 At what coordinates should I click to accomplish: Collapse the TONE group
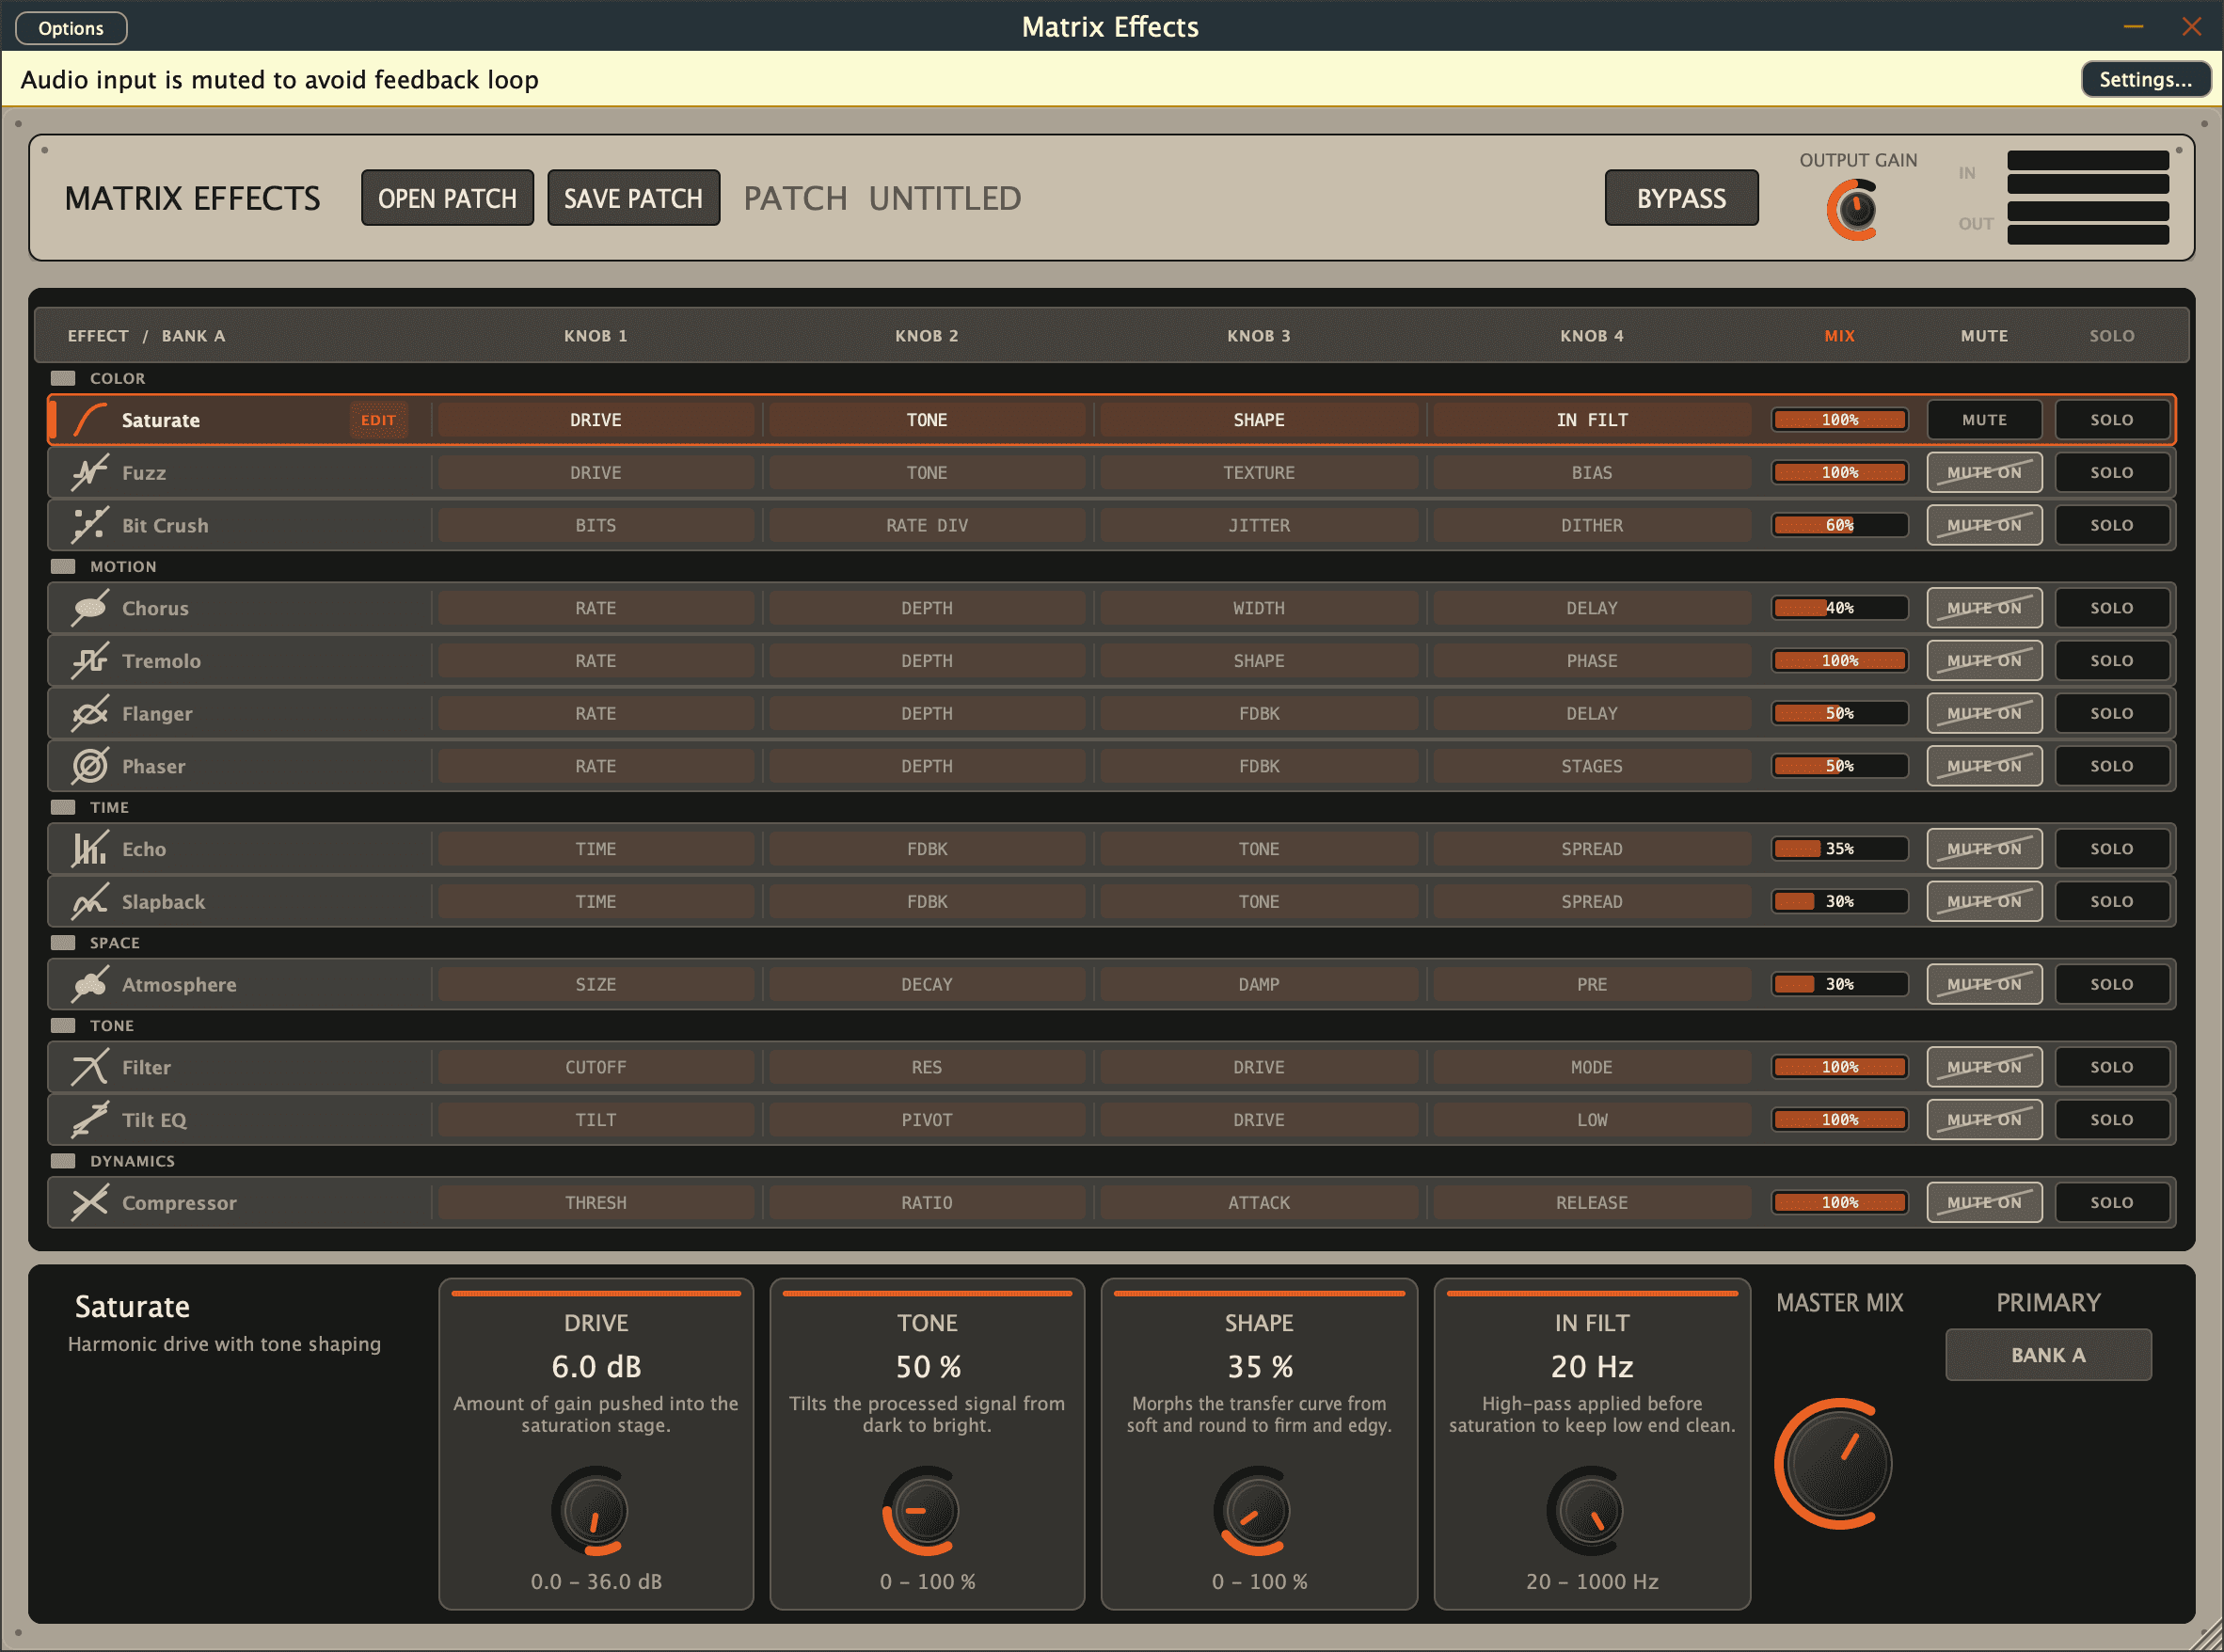click(x=63, y=1025)
